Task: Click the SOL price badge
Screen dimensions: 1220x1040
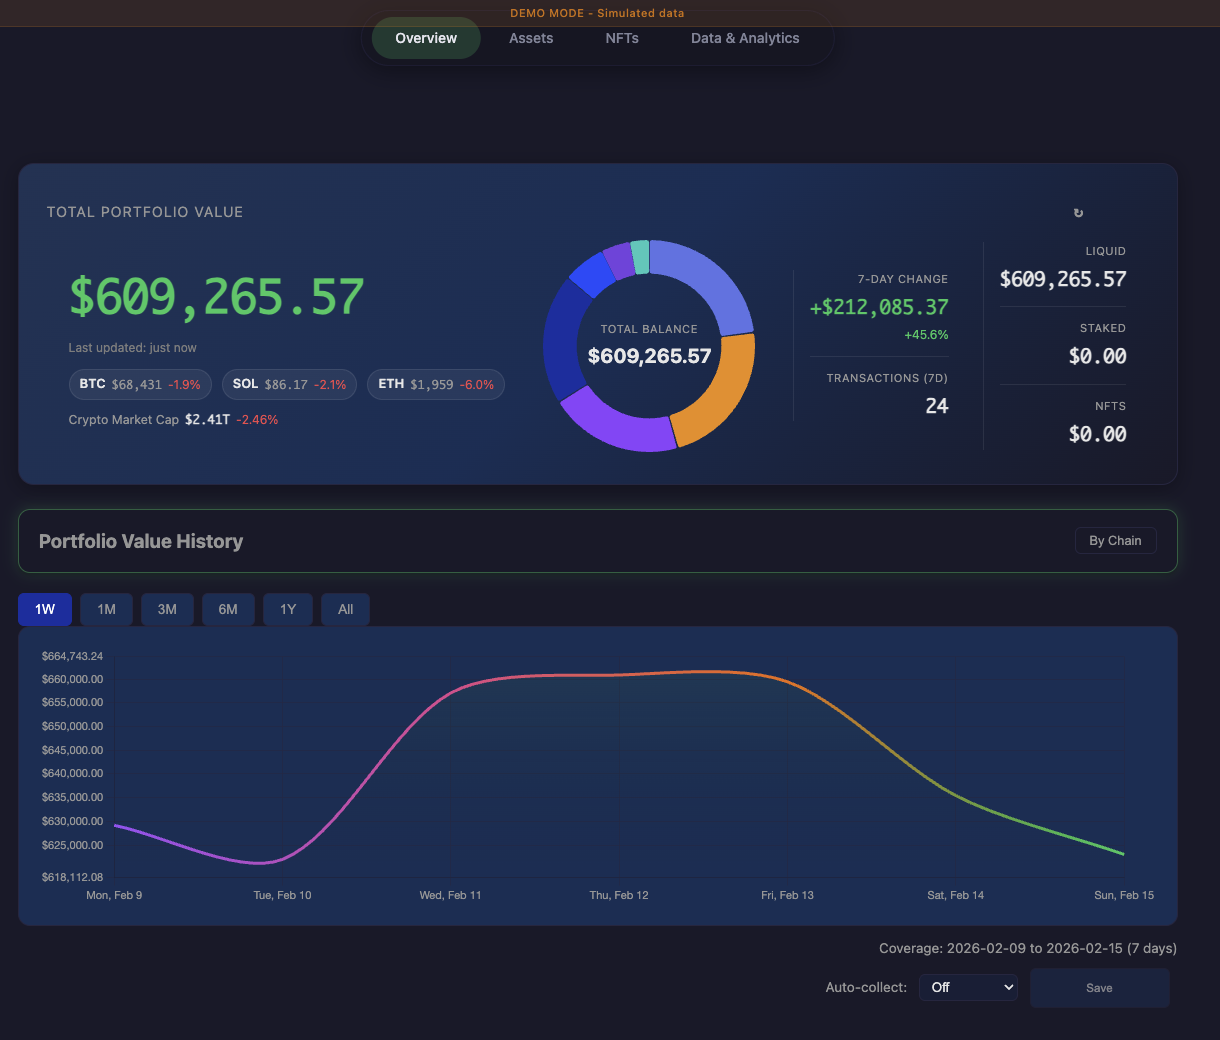Action: 289,384
